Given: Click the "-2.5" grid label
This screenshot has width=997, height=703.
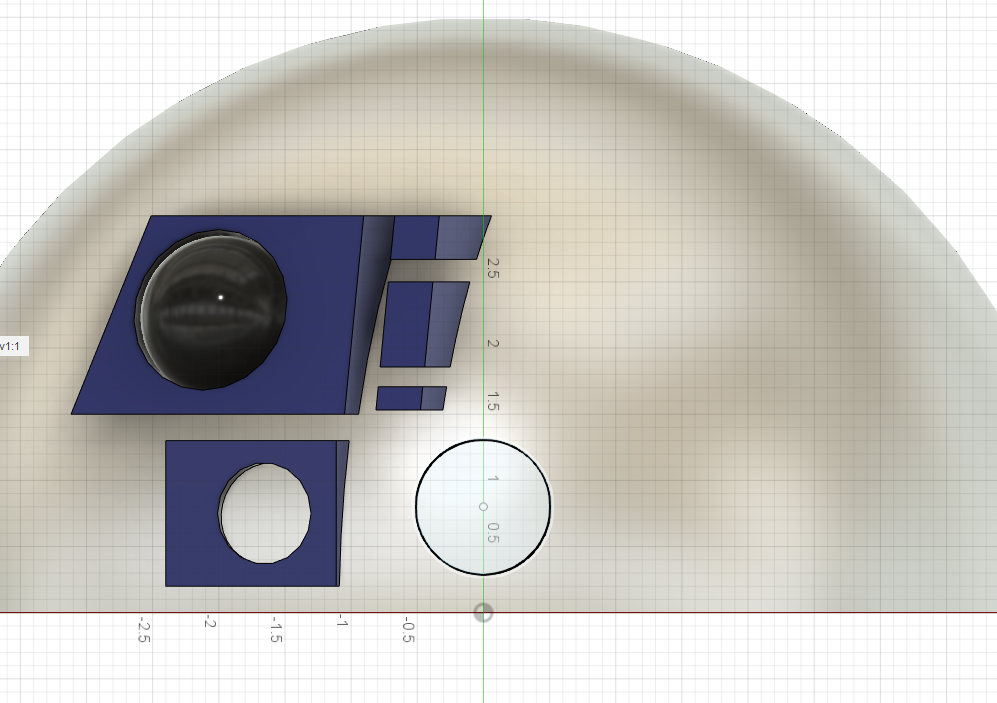Looking at the screenshot, I should [x=144, y=629].
